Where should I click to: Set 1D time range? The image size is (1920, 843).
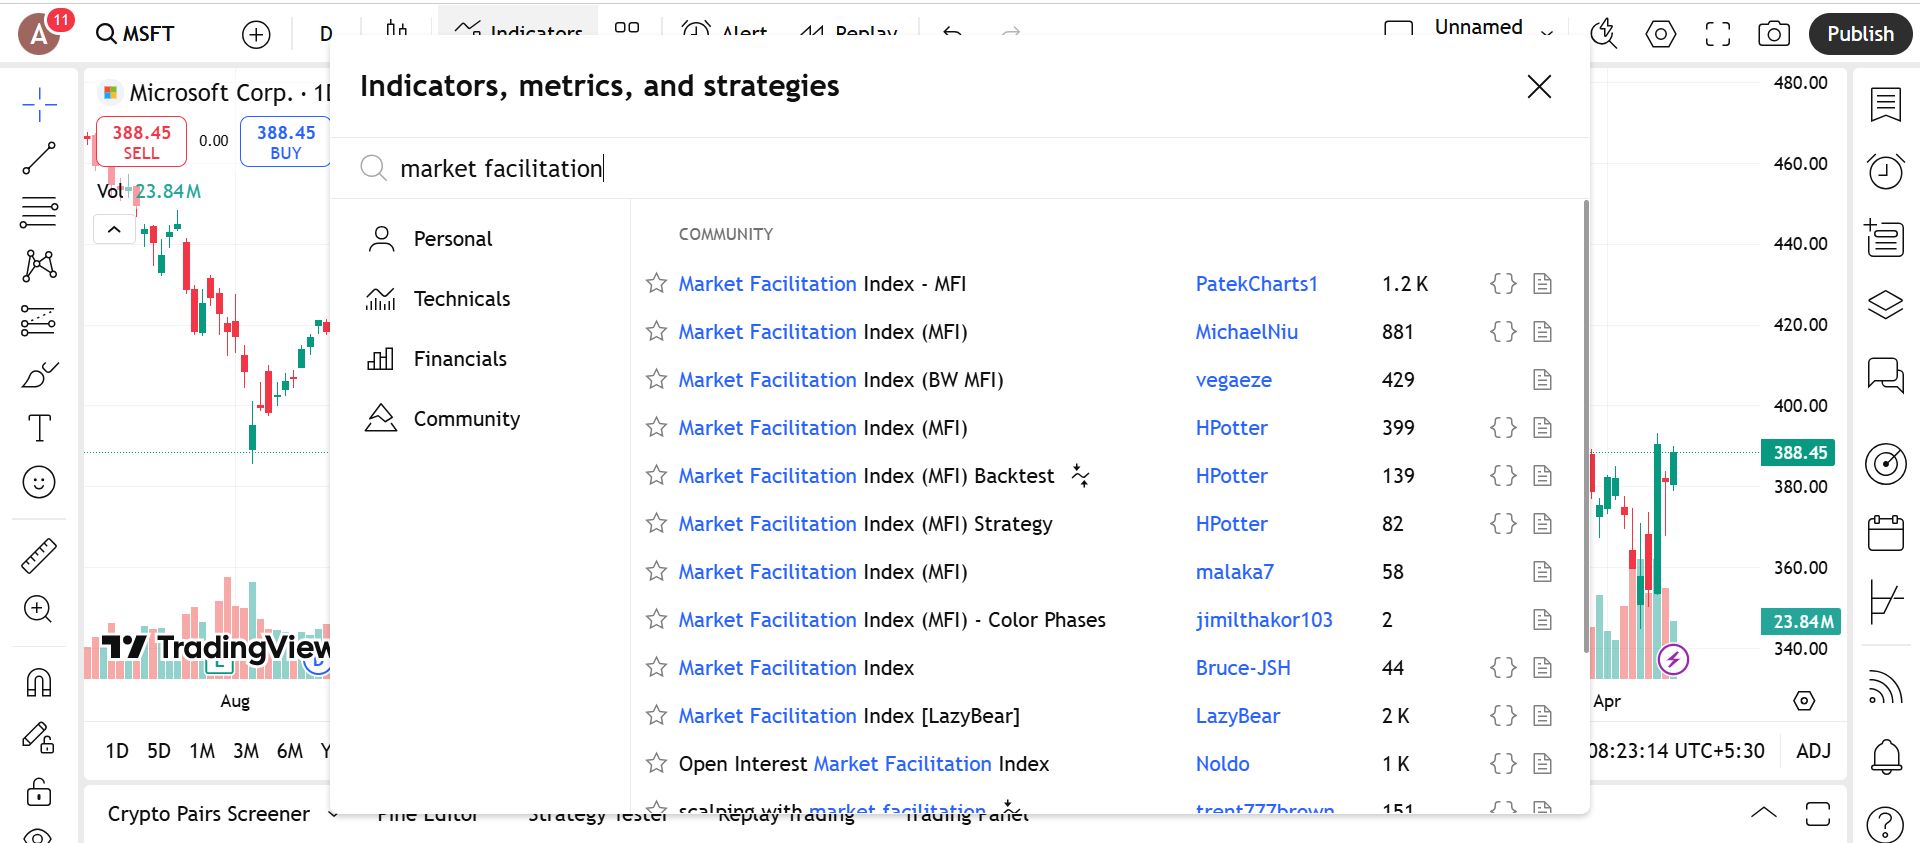tap(117, 751)
